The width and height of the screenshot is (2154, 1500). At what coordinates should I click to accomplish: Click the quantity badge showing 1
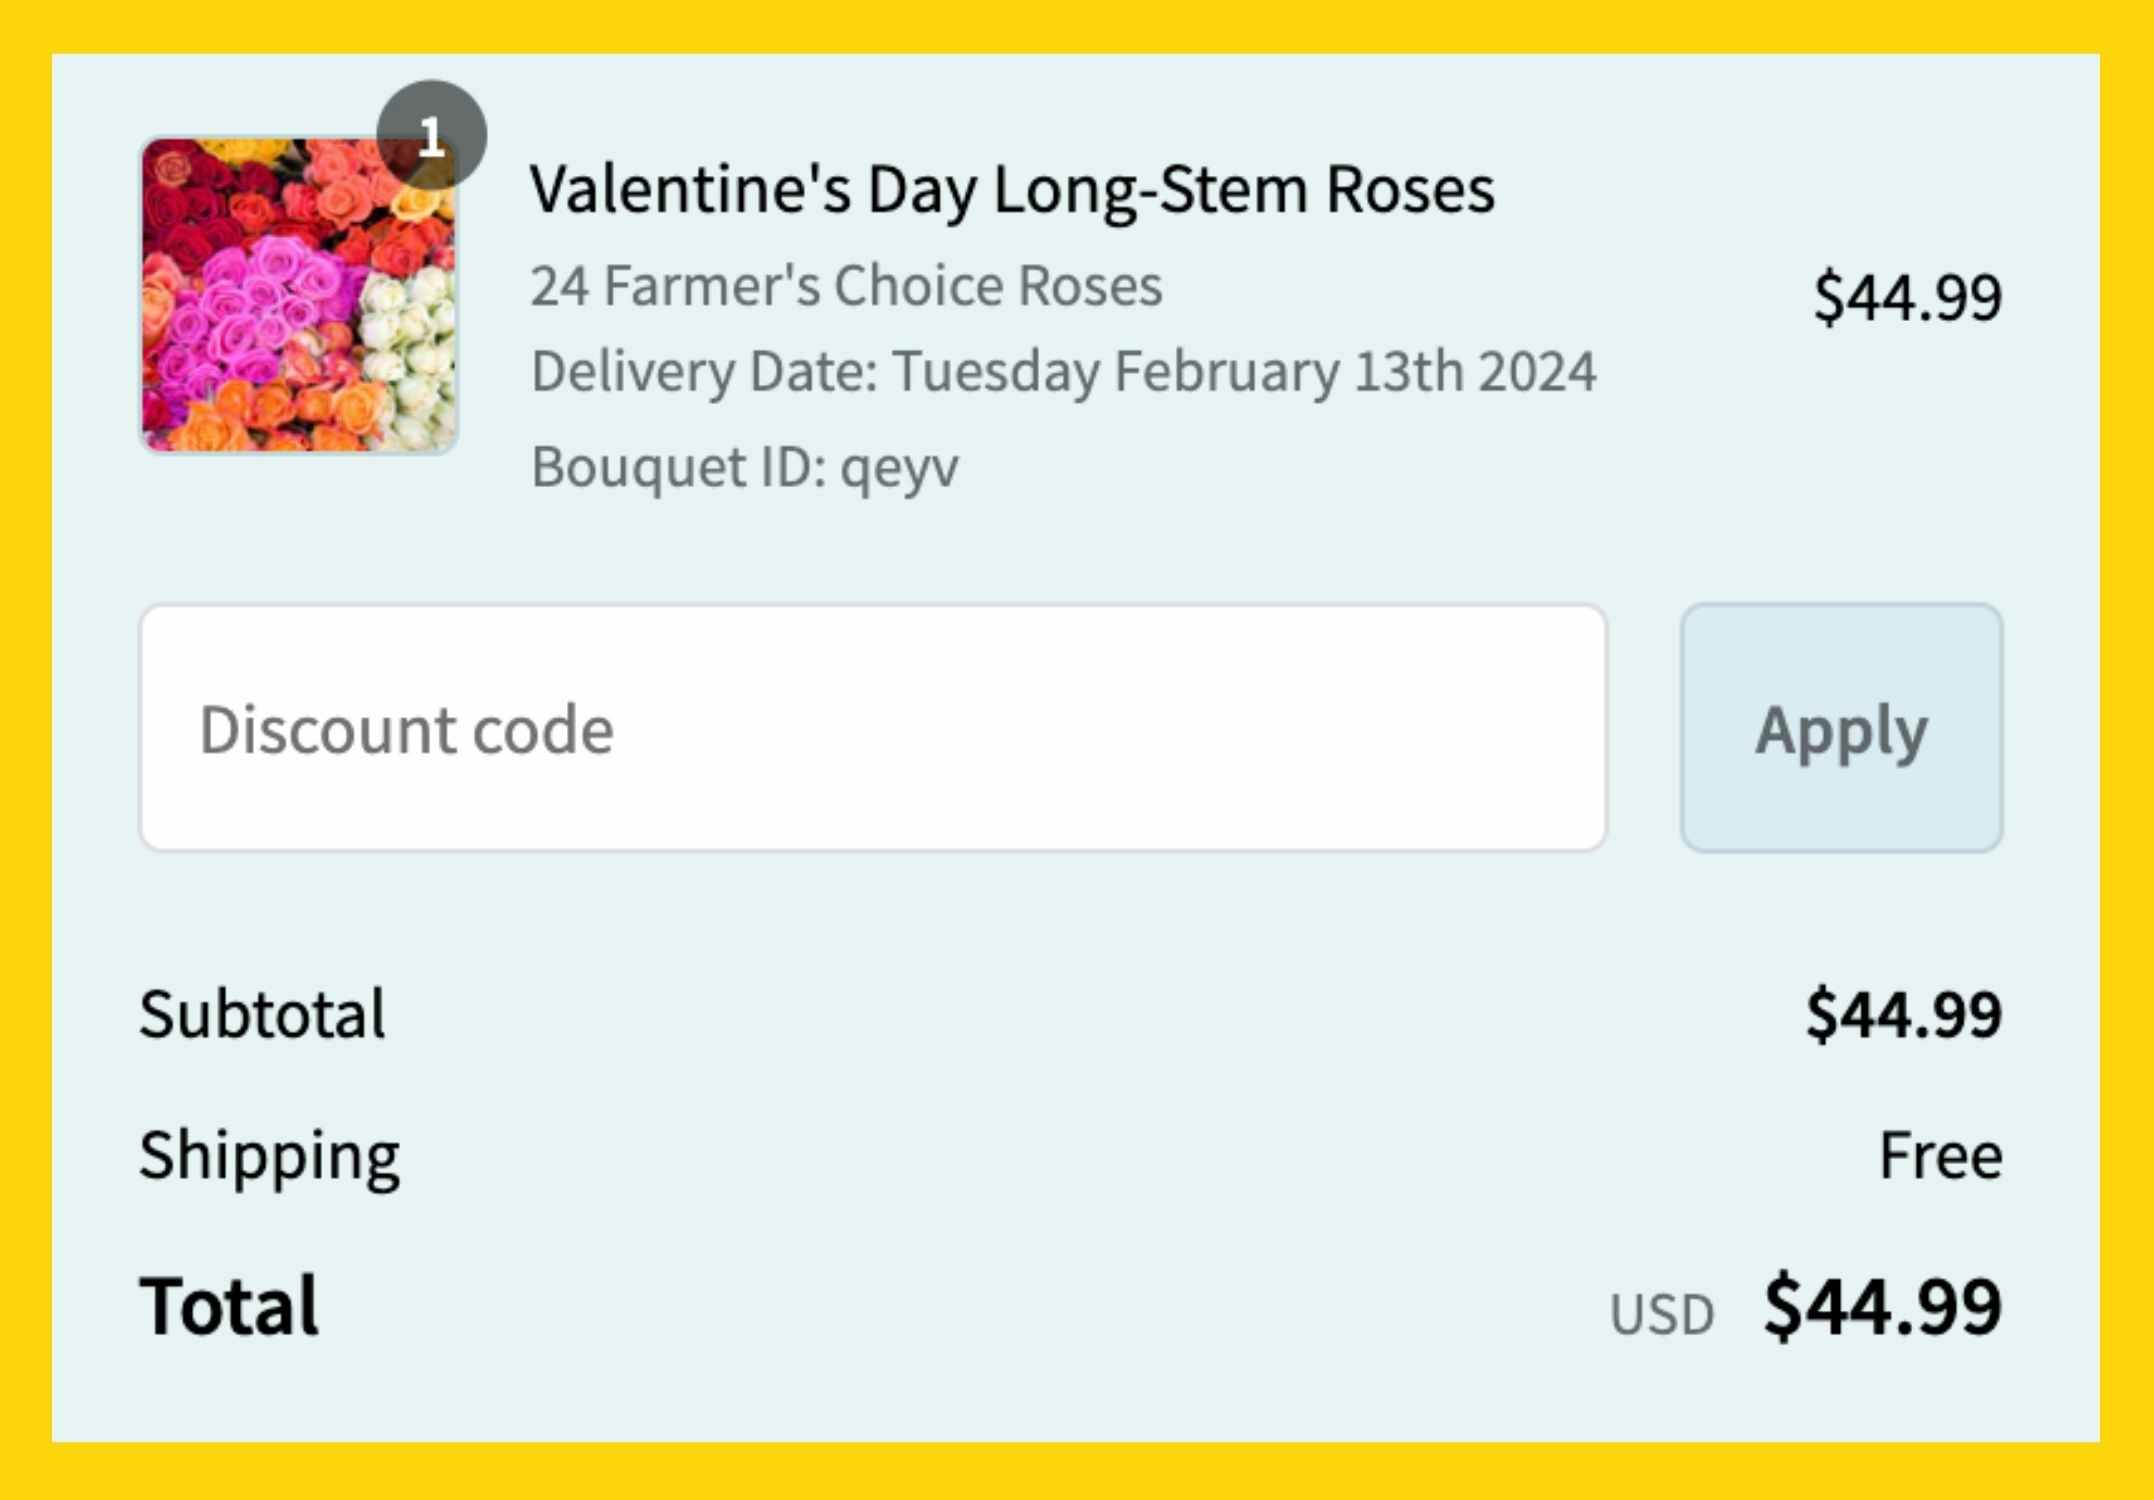point(432,131)
